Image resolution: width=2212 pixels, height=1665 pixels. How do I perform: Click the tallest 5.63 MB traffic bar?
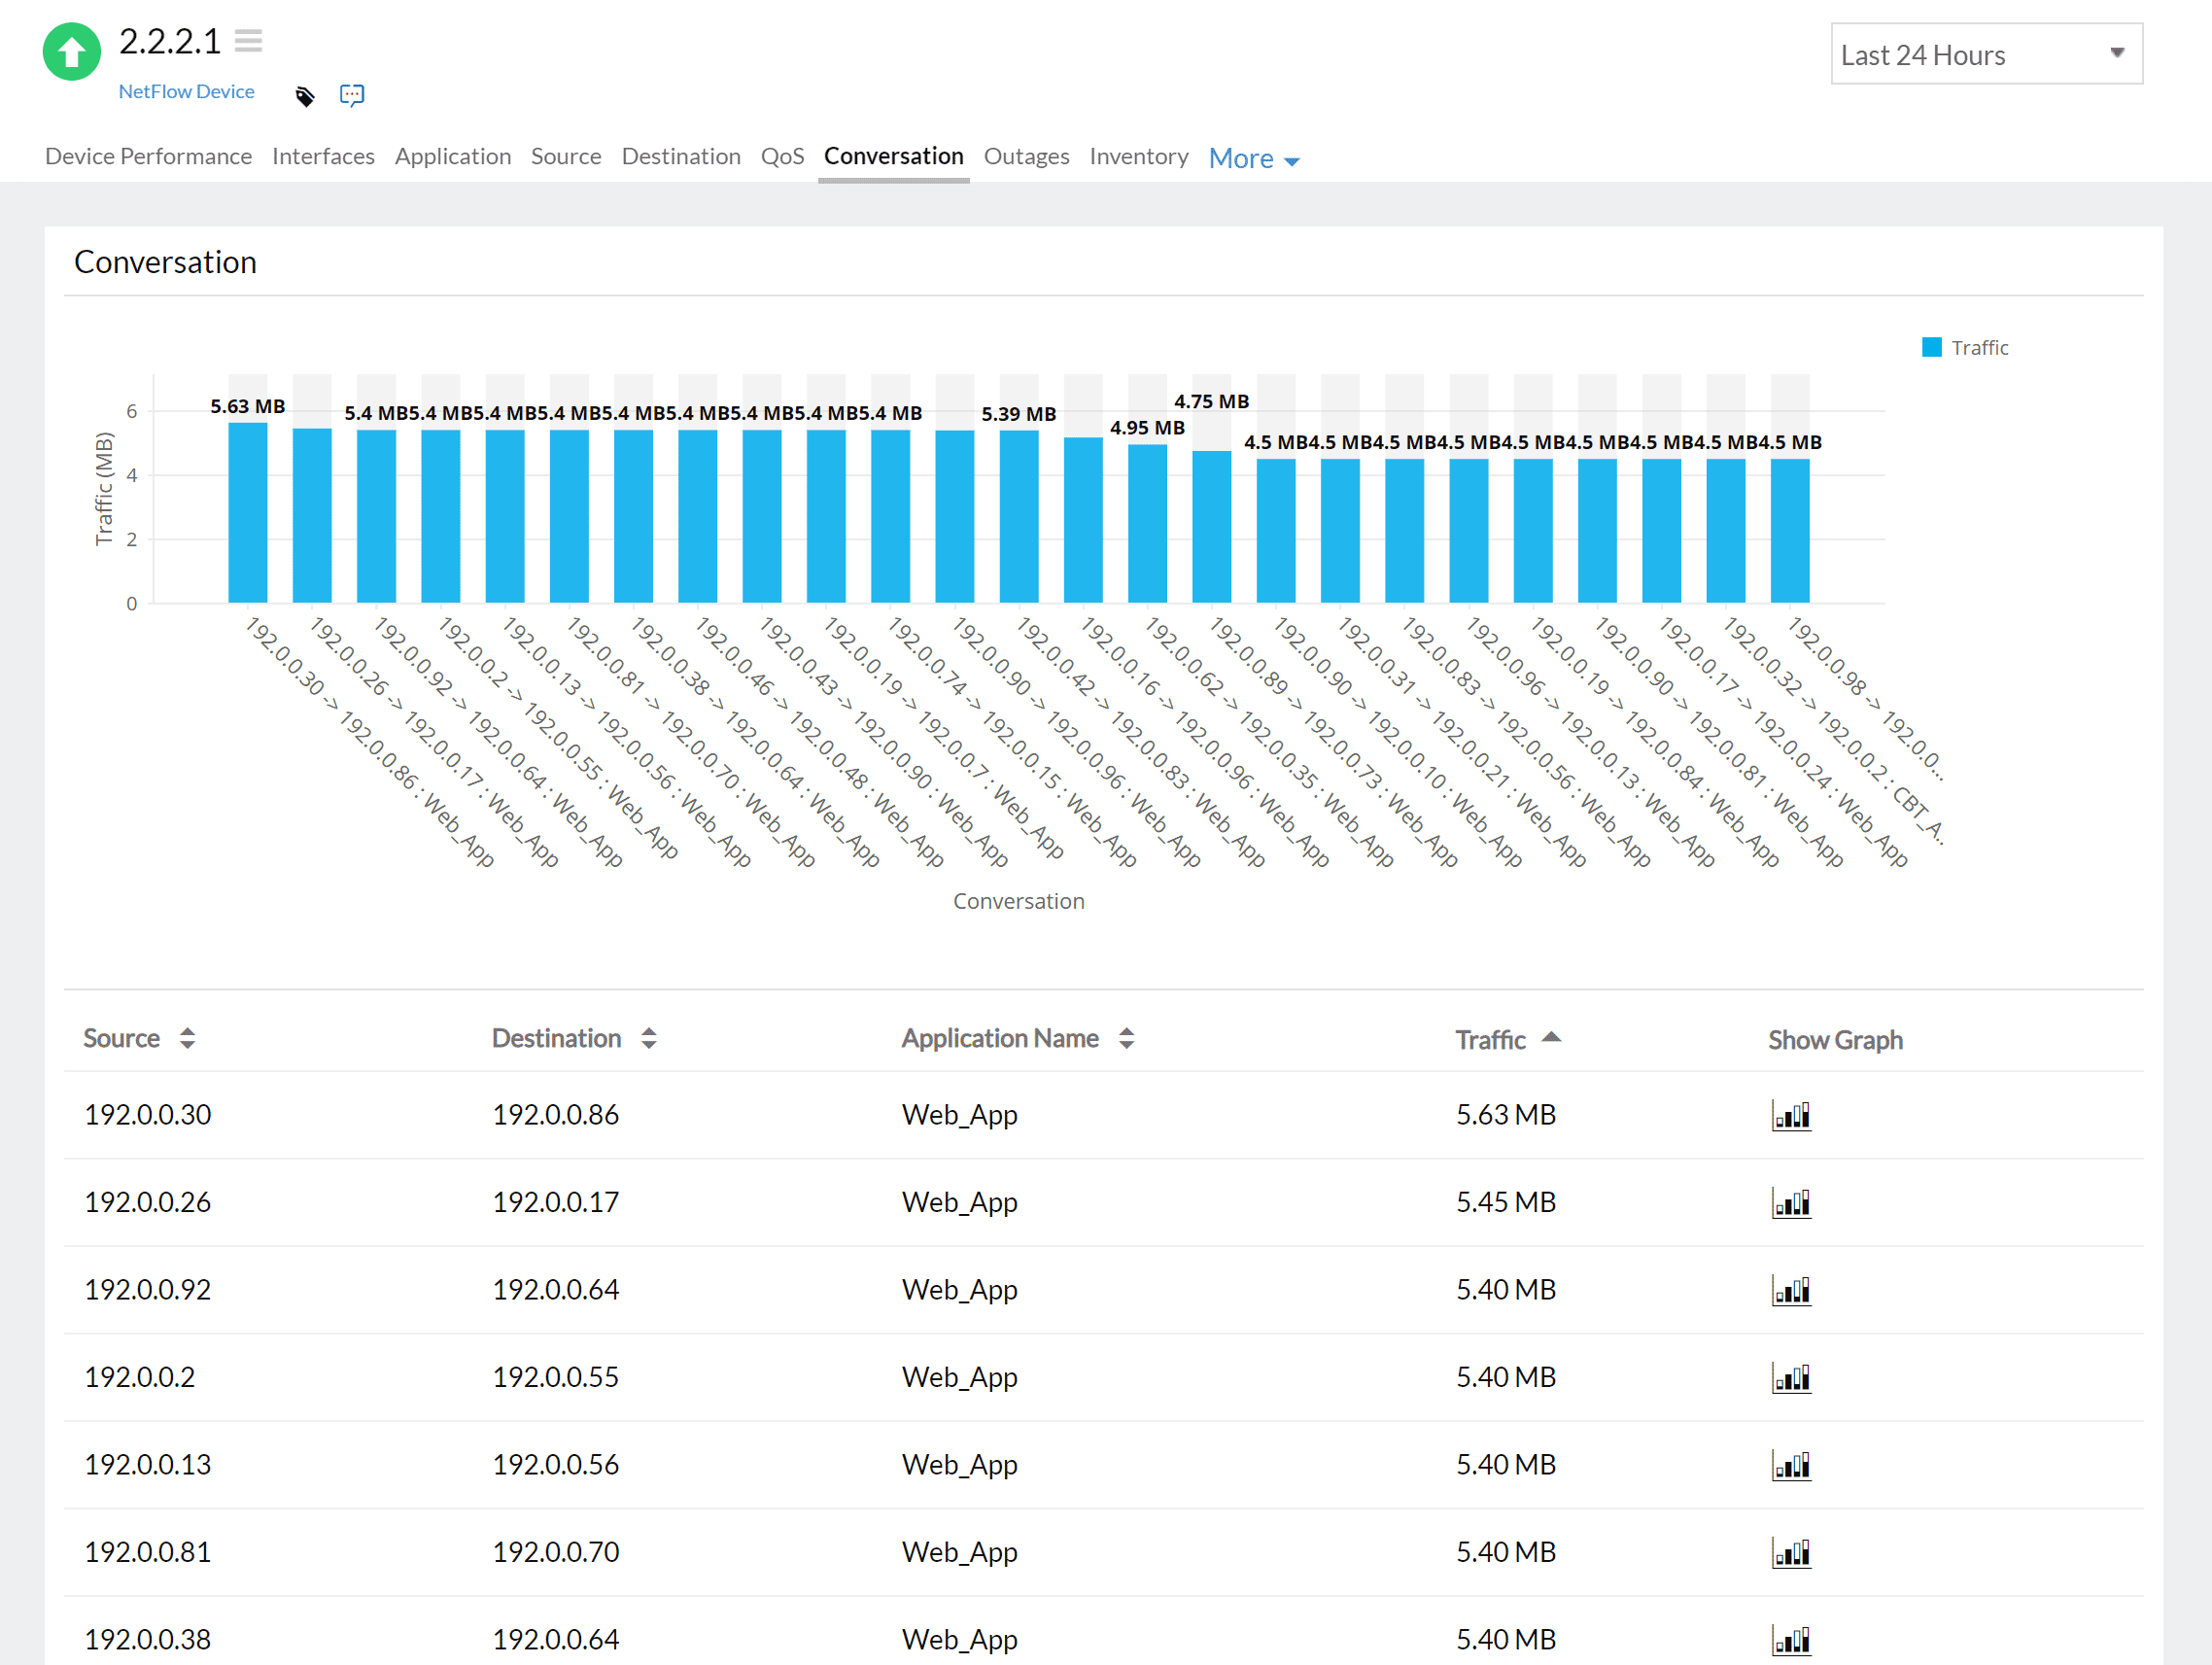coord(248,510)
